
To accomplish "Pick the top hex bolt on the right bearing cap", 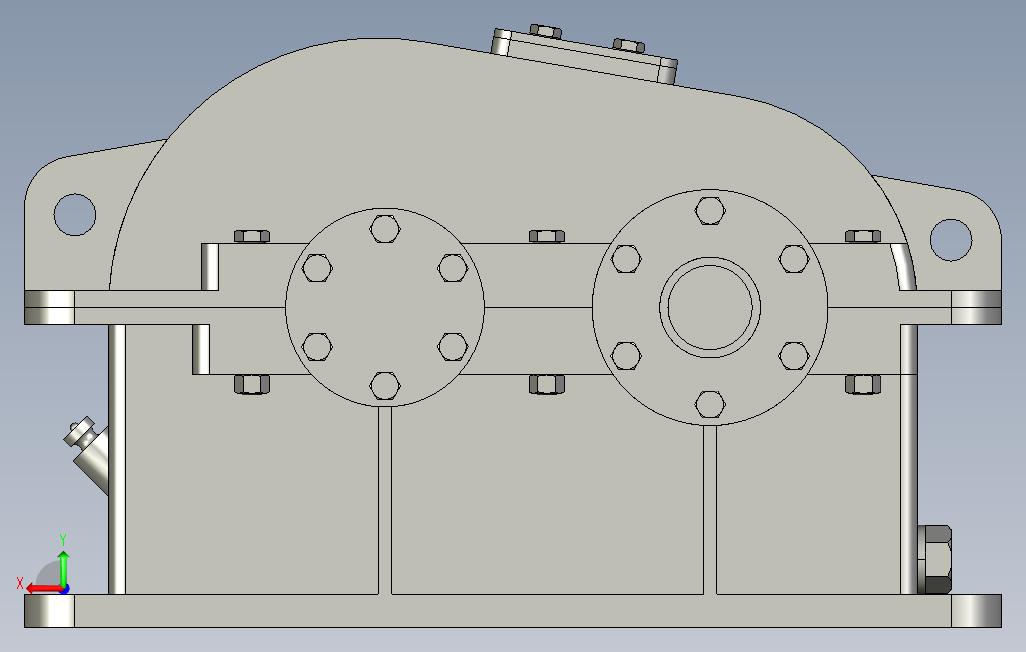I will pyautogui.click(x=710, y=210).
